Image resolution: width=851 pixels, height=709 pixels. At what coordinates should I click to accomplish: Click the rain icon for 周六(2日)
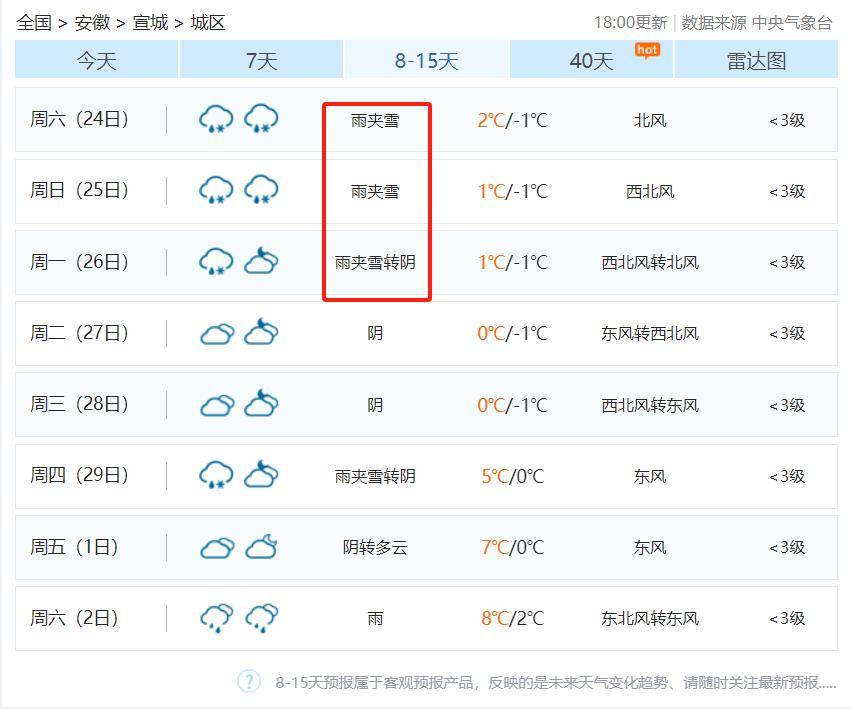point(215,619)
